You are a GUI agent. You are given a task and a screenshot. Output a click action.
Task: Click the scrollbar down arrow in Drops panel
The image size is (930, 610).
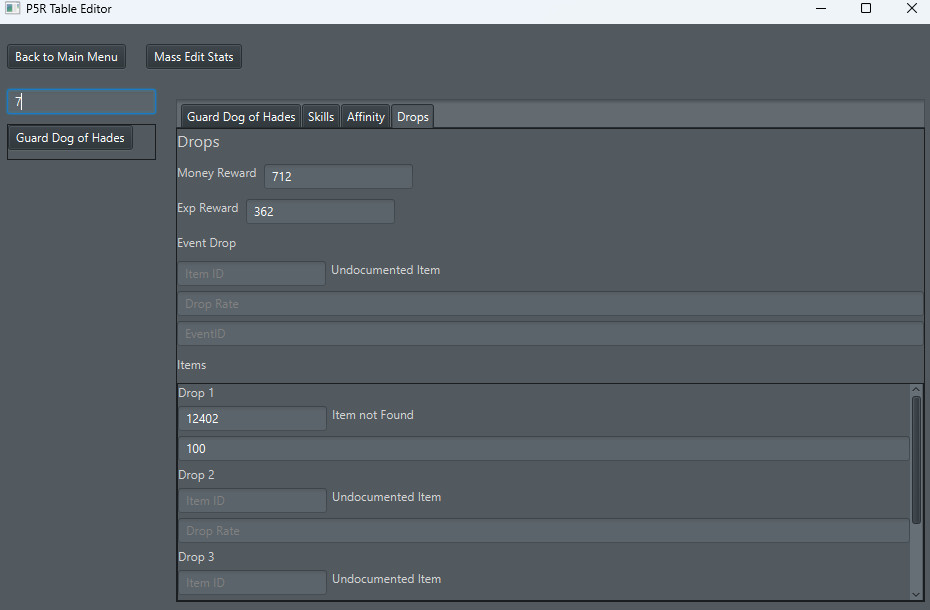(917, 596)
